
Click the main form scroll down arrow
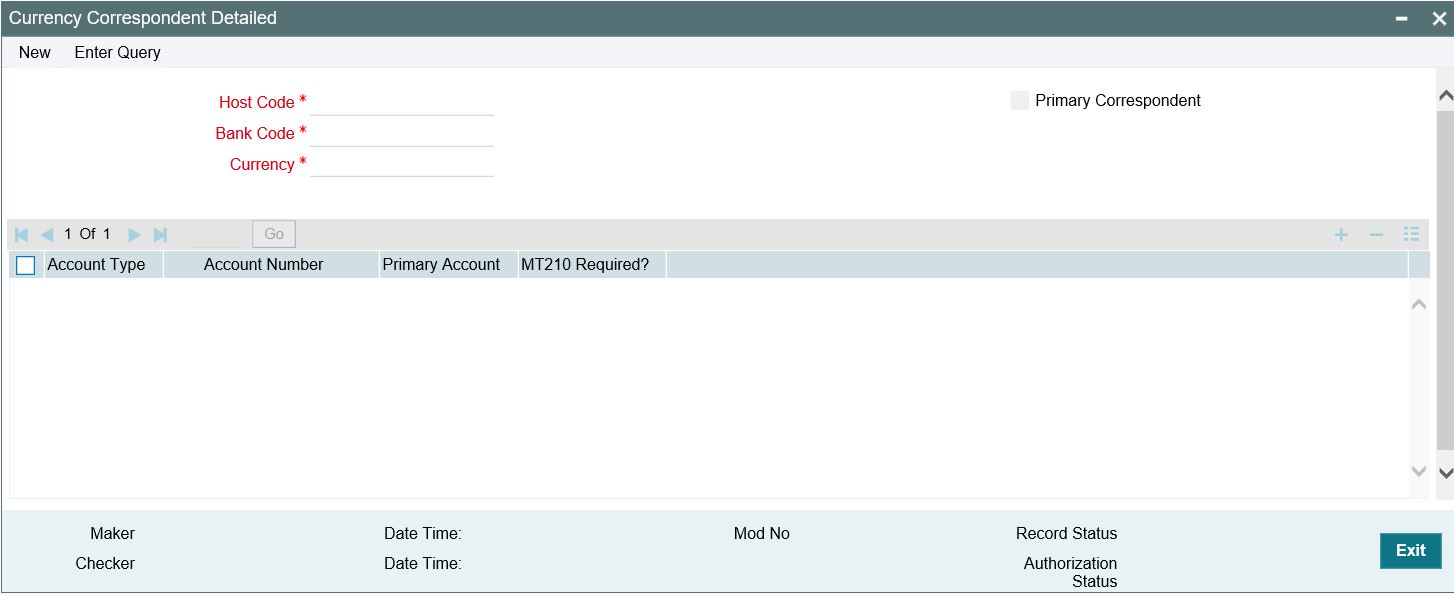(x=1444, y=472)
